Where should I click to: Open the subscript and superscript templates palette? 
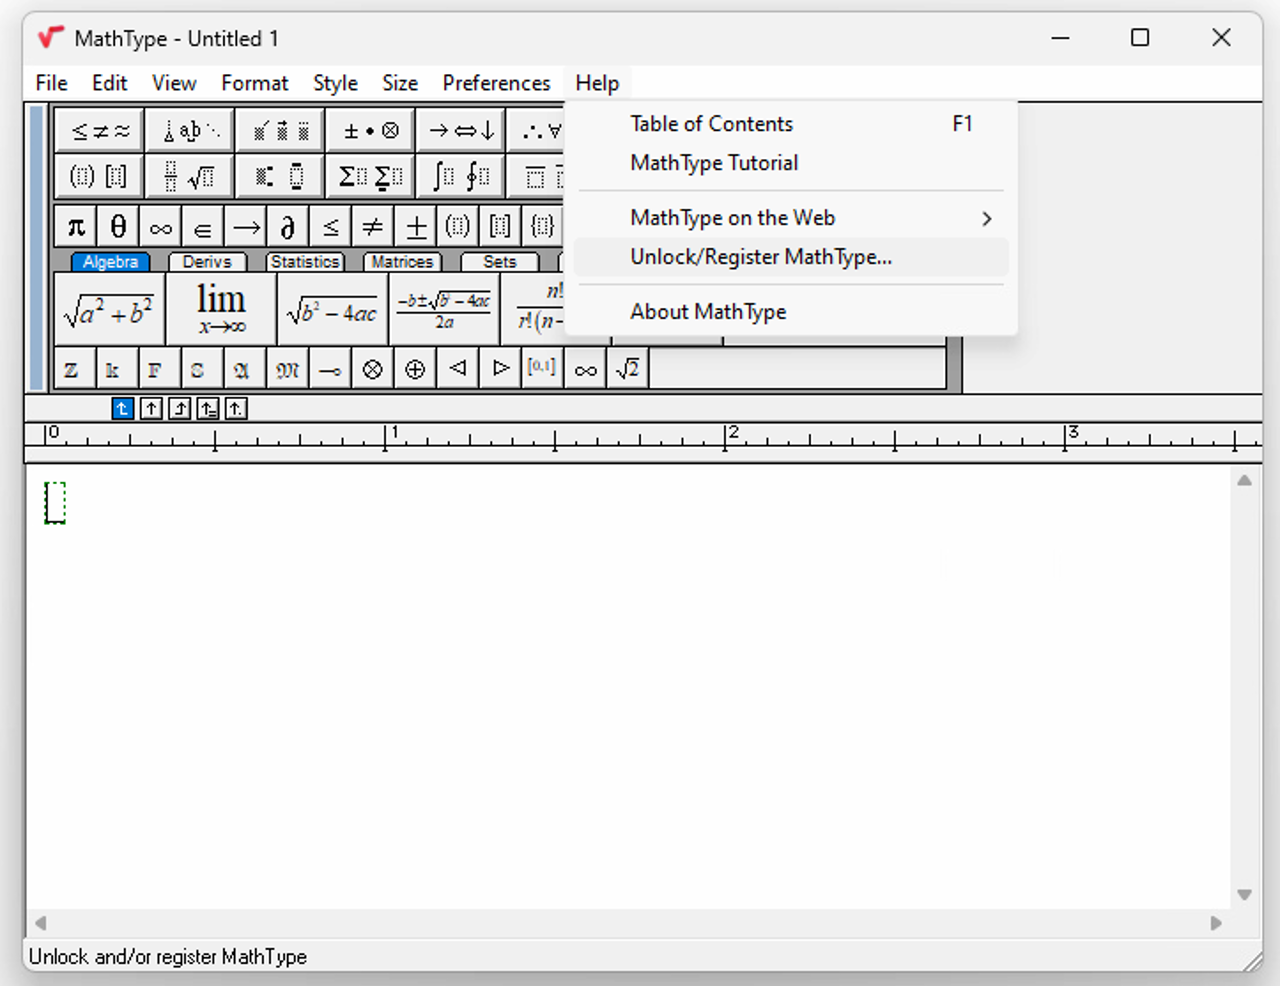pyautogui.click(x=280, y=177)
